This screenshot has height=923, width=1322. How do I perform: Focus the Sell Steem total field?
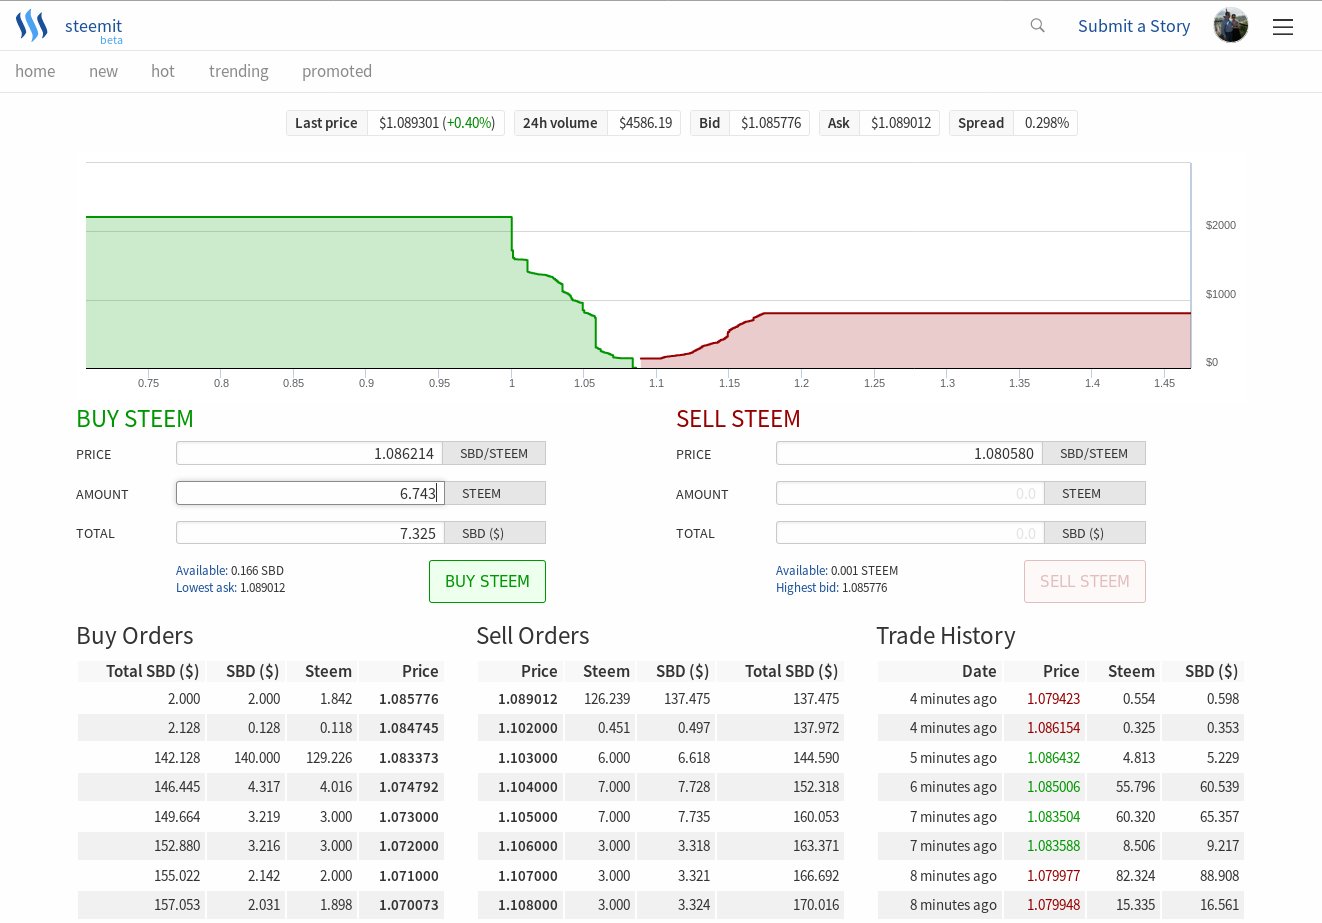pos(910,533)
